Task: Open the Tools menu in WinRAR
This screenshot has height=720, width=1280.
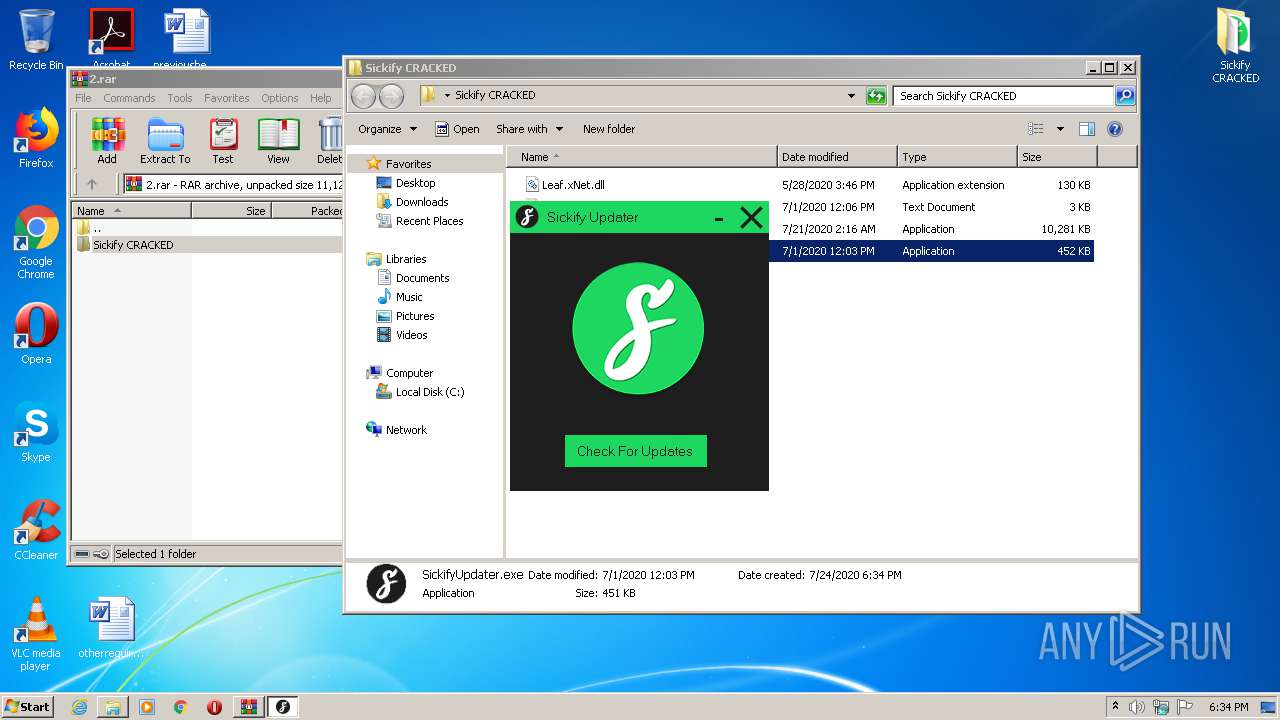Action: point(180,98)
